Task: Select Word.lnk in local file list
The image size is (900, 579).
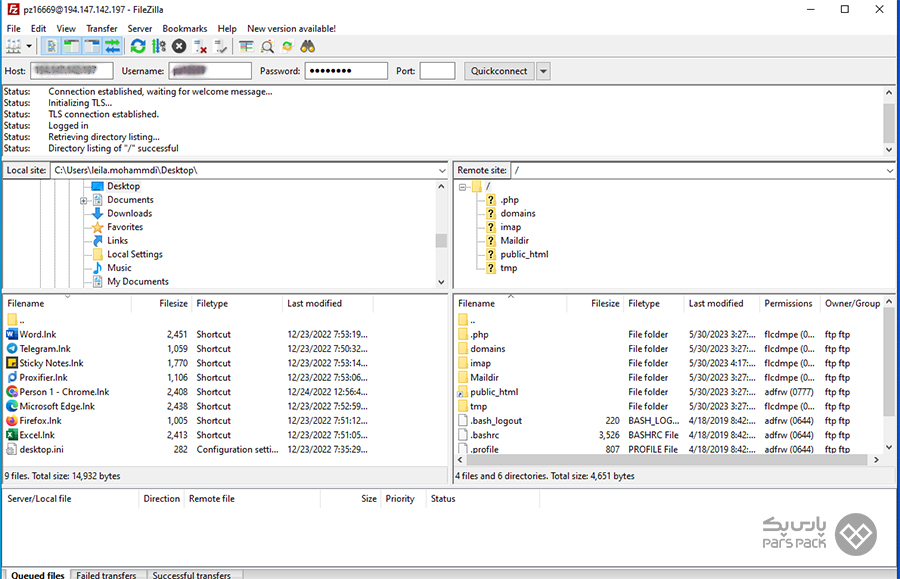Action: (38, 334)
